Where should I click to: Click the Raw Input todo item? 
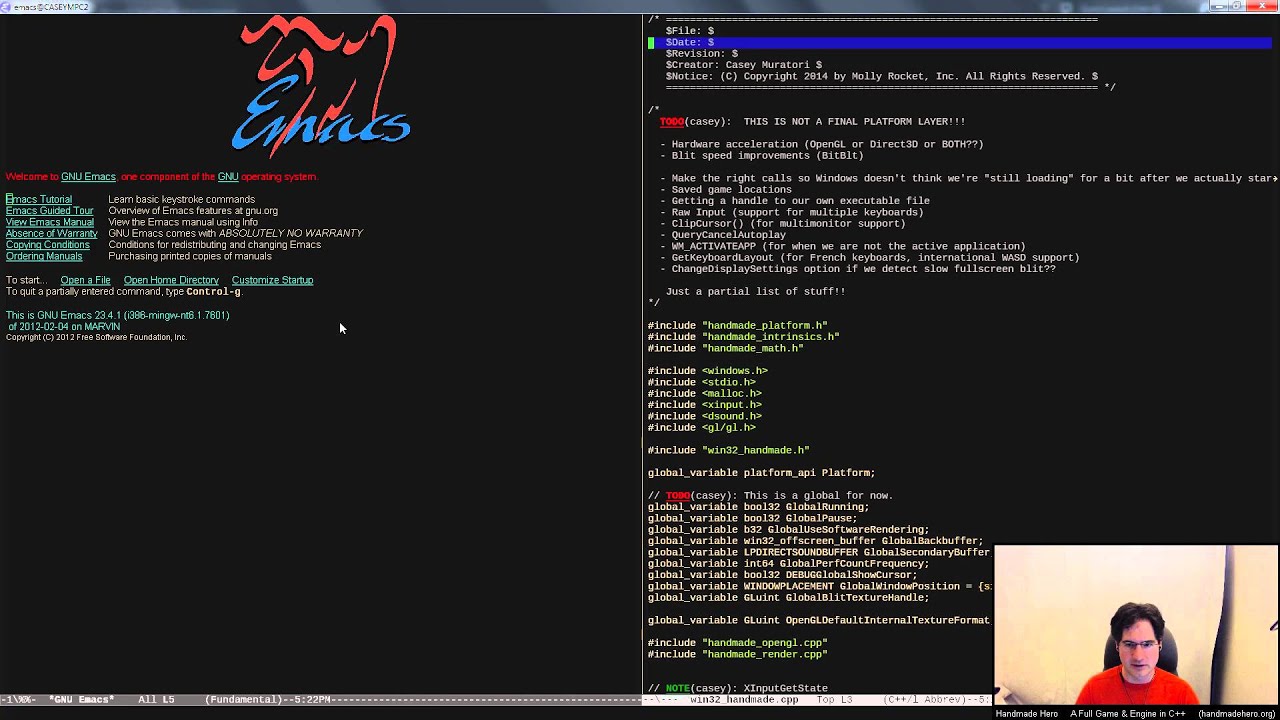pos(792,212)
